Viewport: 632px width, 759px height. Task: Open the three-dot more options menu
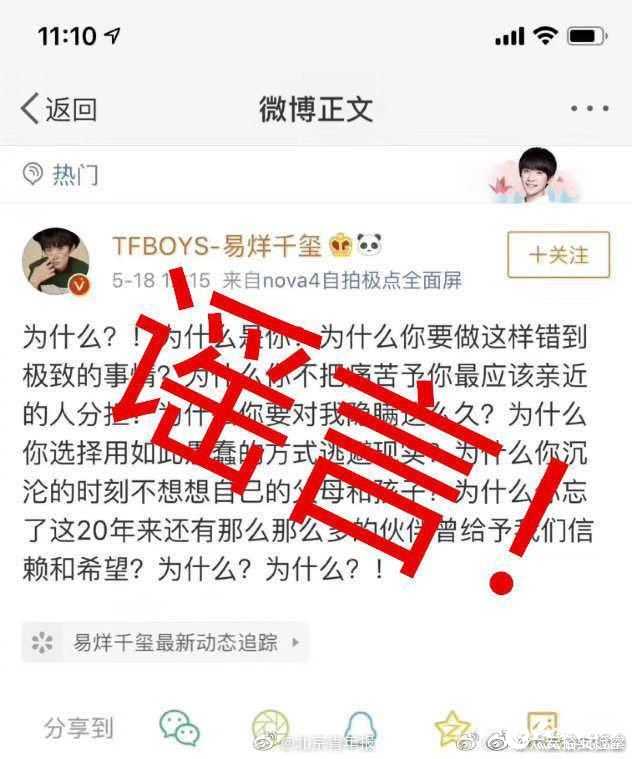pyautogui.click(x=589, y=108)
